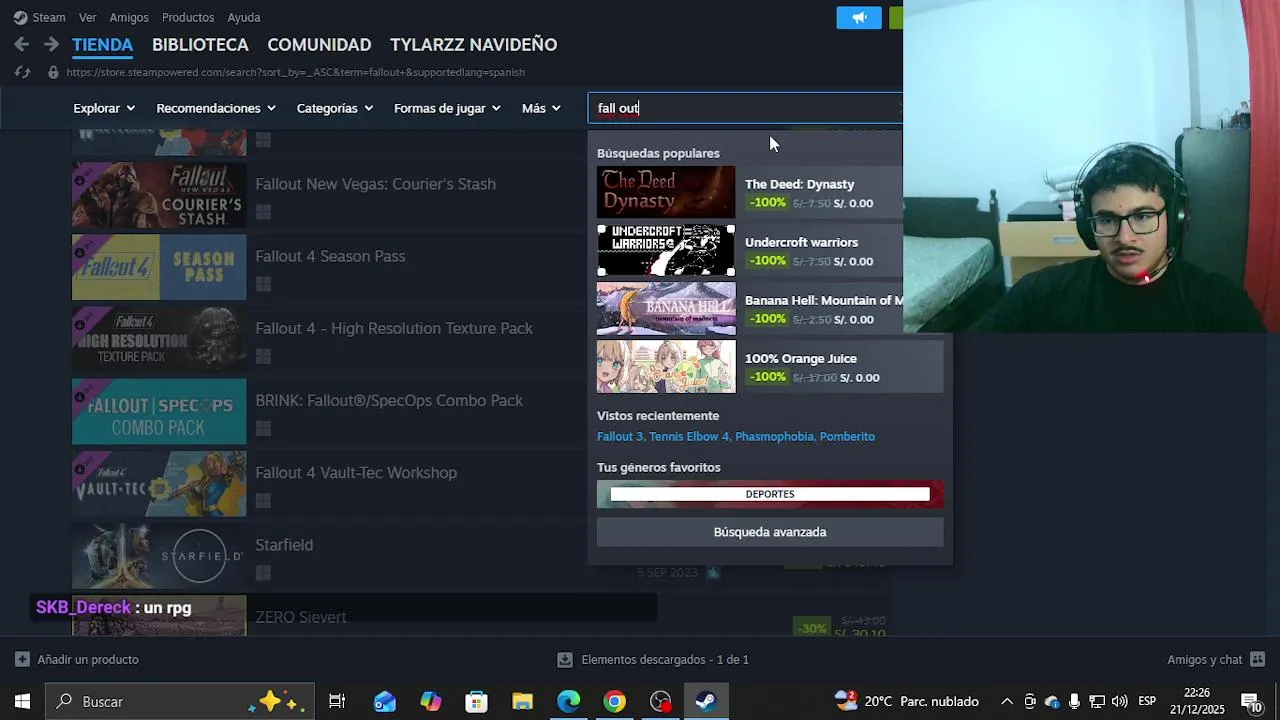
Task: Open the Ver menu
Action: [x=88, y=17]
